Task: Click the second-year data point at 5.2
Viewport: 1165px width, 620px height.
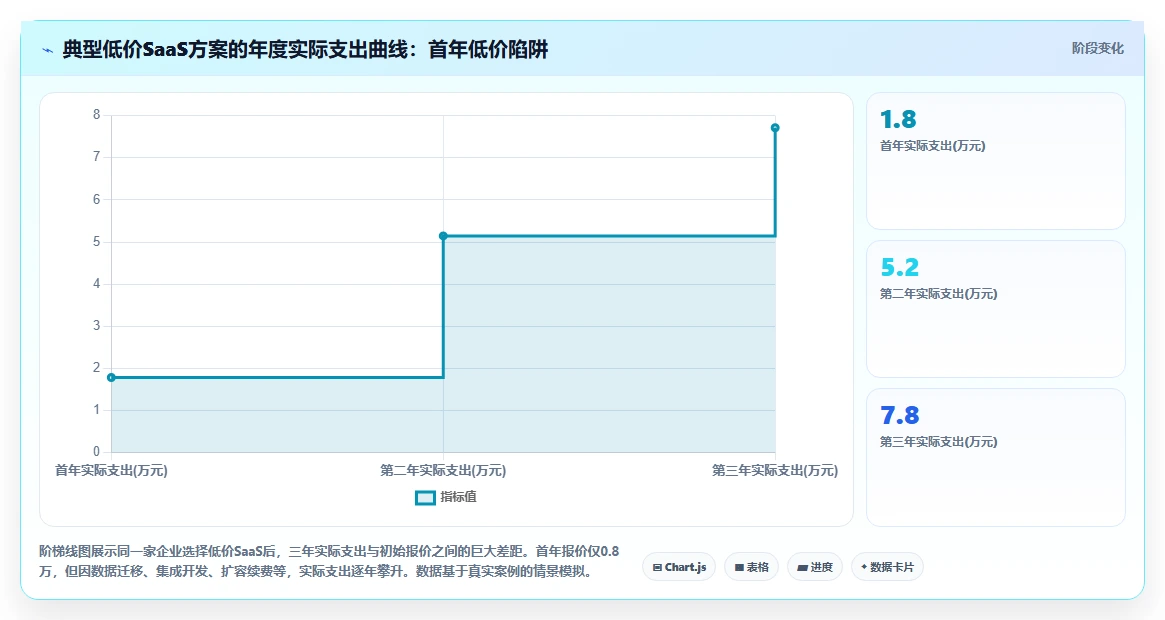Action: [x=444, y=236]
